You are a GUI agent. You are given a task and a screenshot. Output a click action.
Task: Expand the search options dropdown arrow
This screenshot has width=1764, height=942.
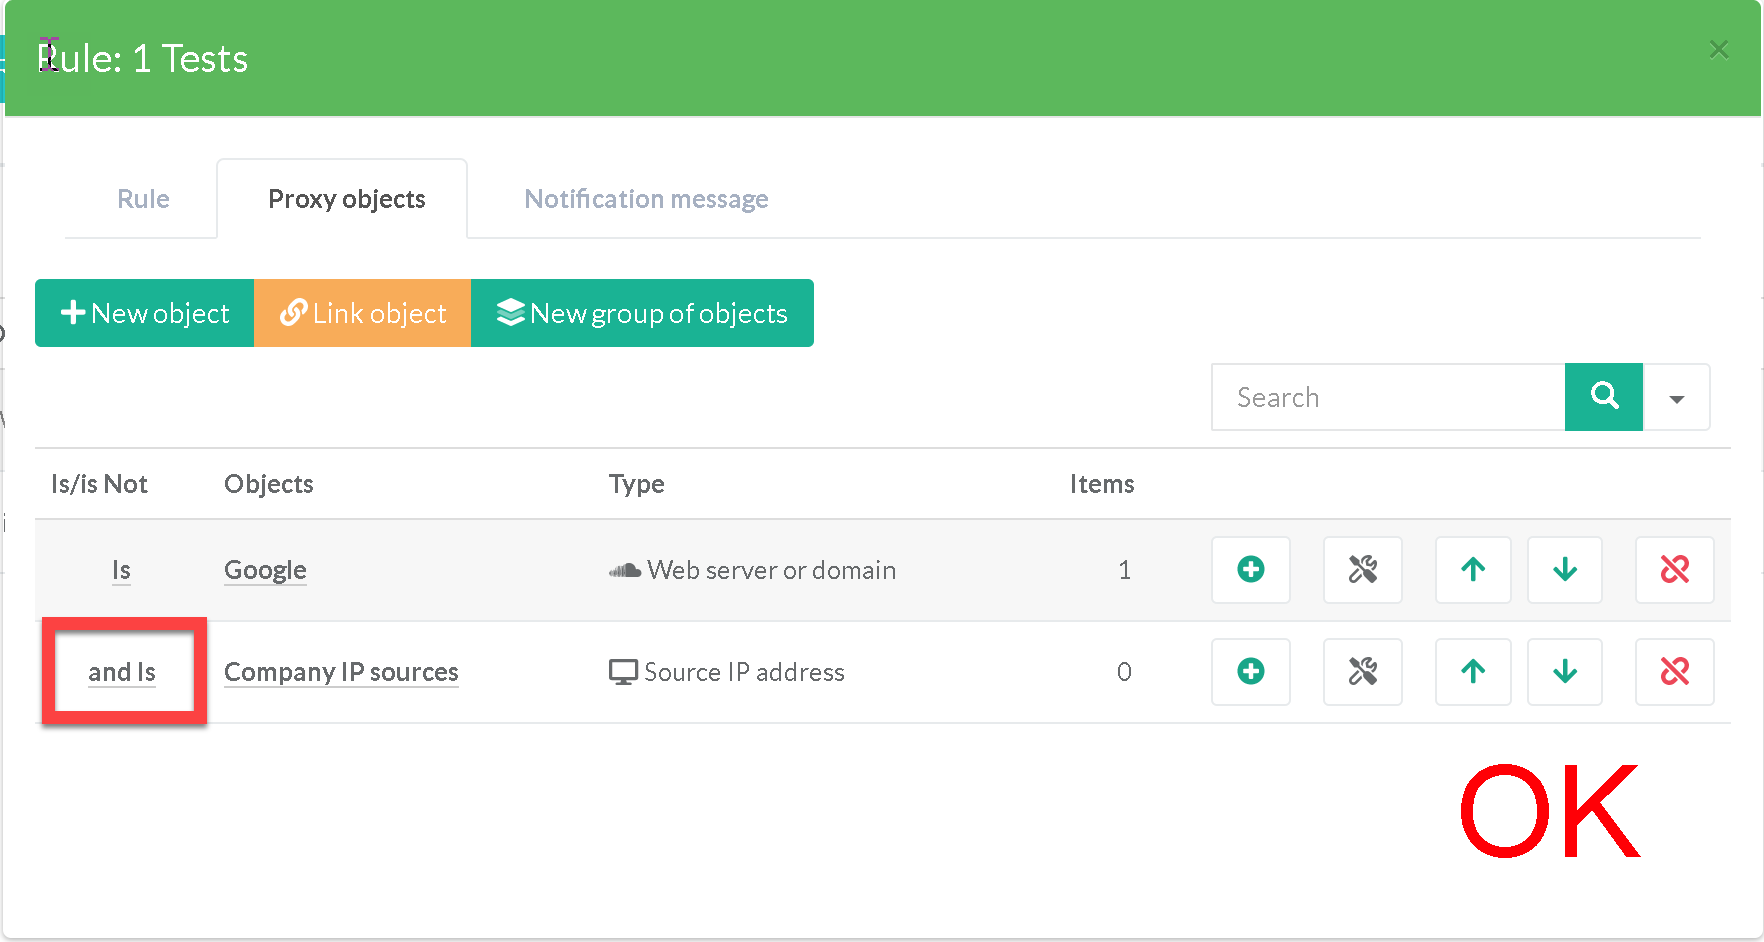pos(1676,398)
